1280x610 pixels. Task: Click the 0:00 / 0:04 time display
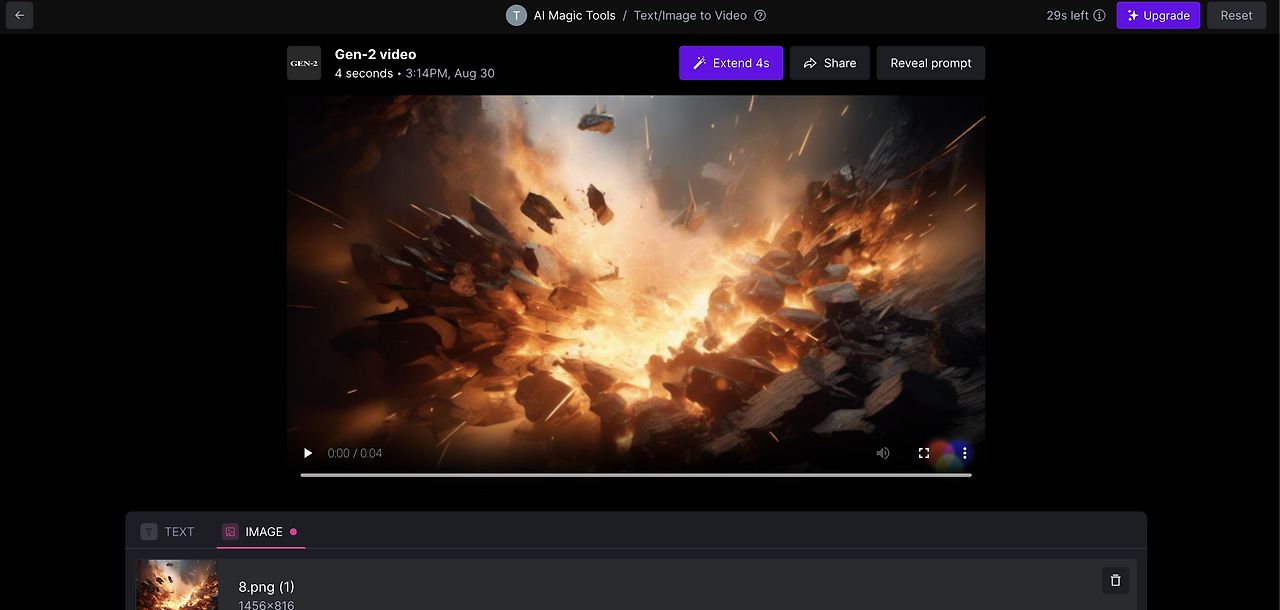(355, 453)
